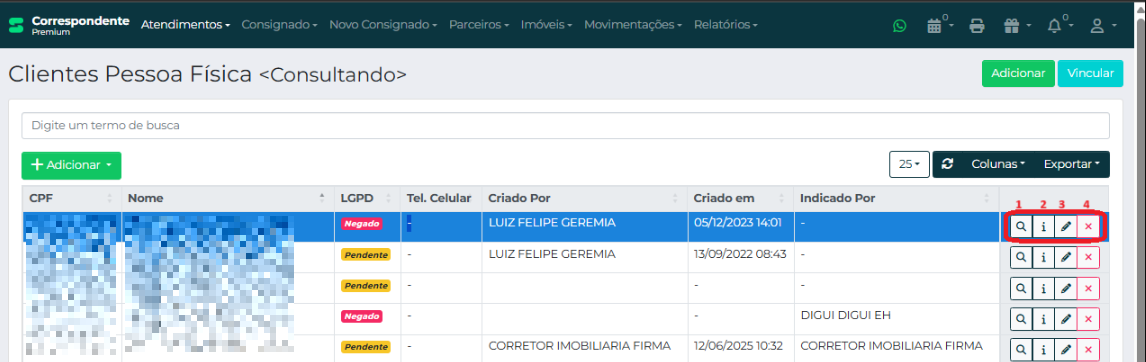Click the info icon in the DIGUI DIGUI EH row
1146x362 pixels.
coord(1044,319)
